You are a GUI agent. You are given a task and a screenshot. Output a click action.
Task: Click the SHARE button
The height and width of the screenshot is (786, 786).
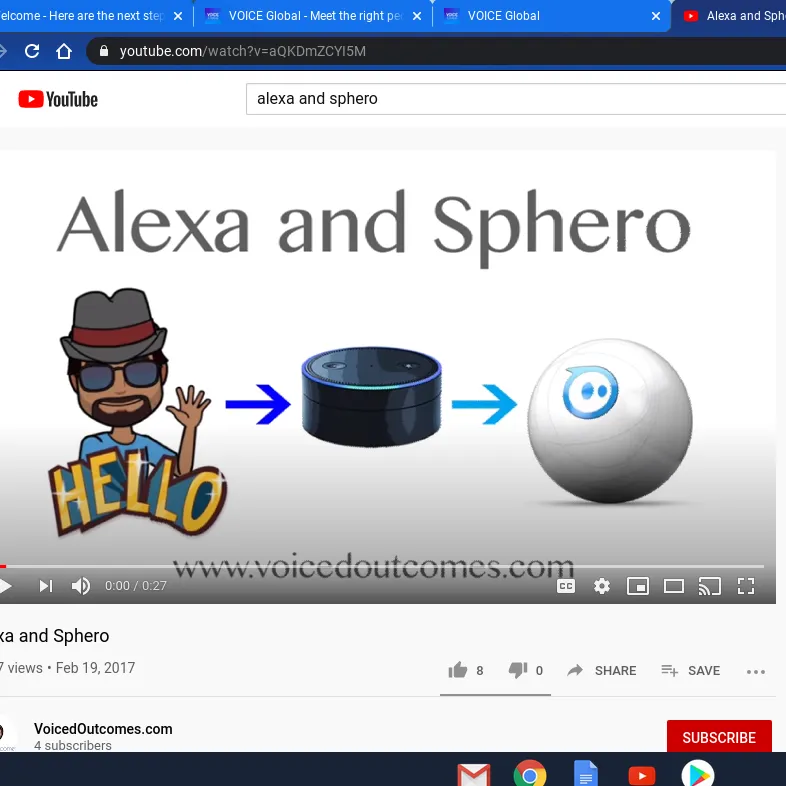602,671
